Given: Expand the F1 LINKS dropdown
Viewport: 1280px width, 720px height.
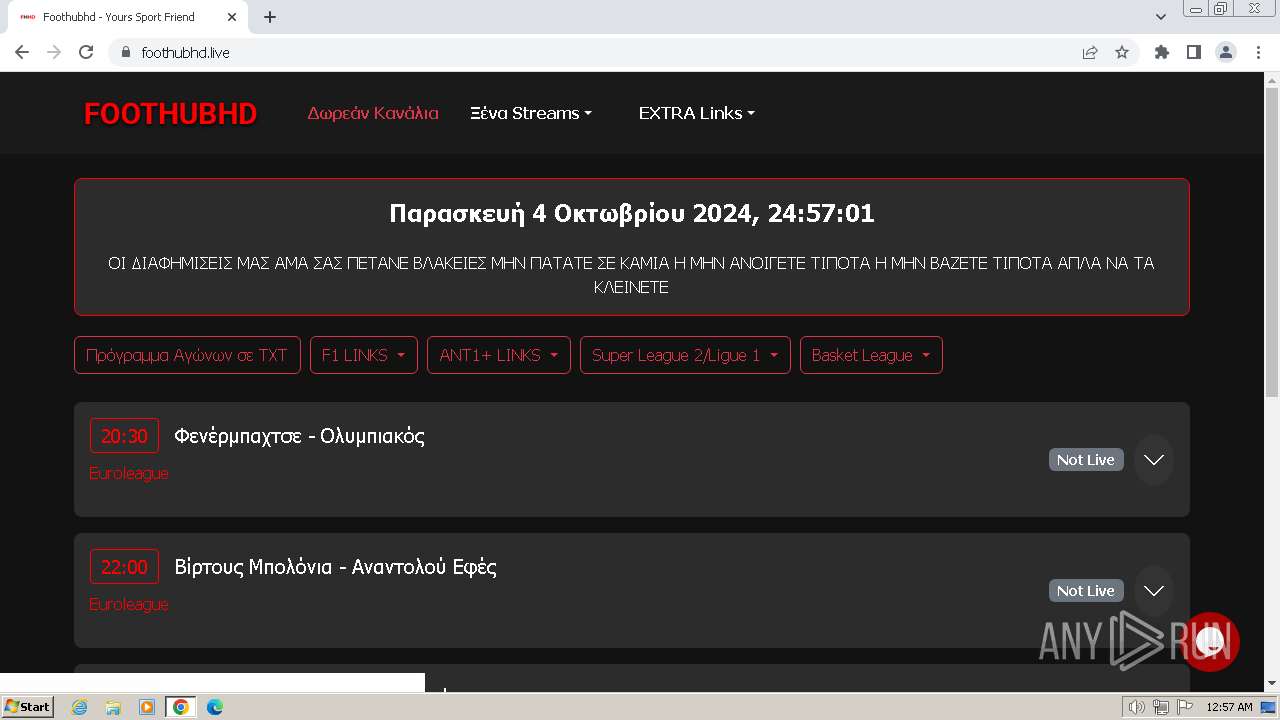Looking at the screenshot, I should 364,355.
